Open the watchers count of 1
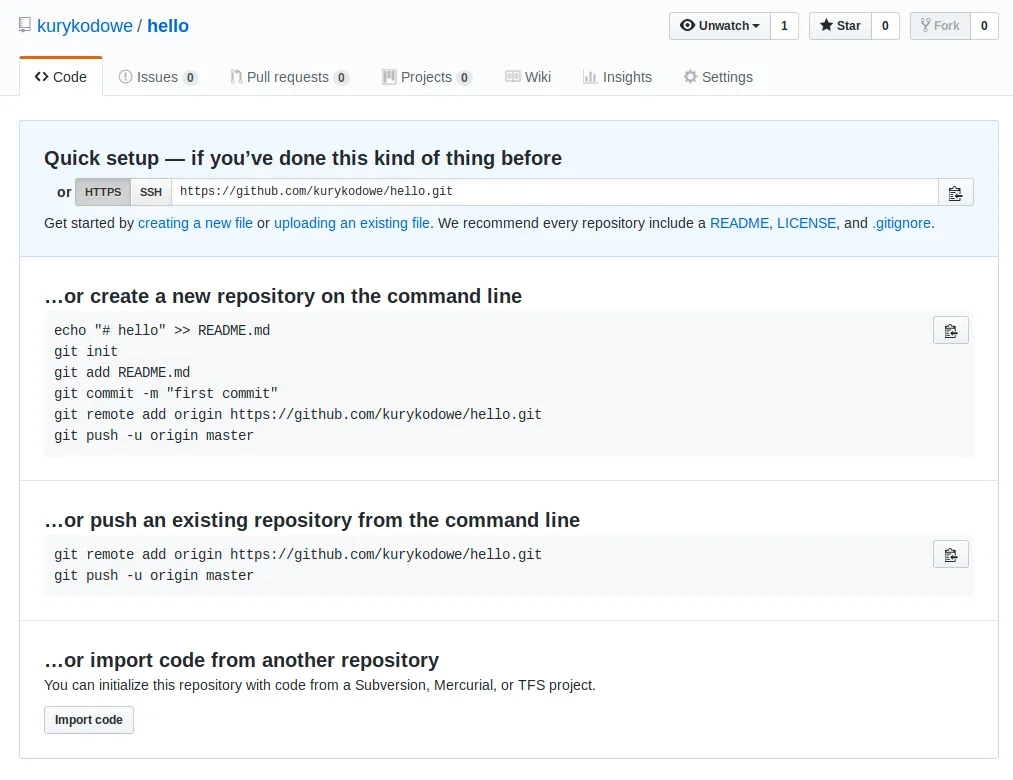1013x780 pixels. click(x=784, y=26)
